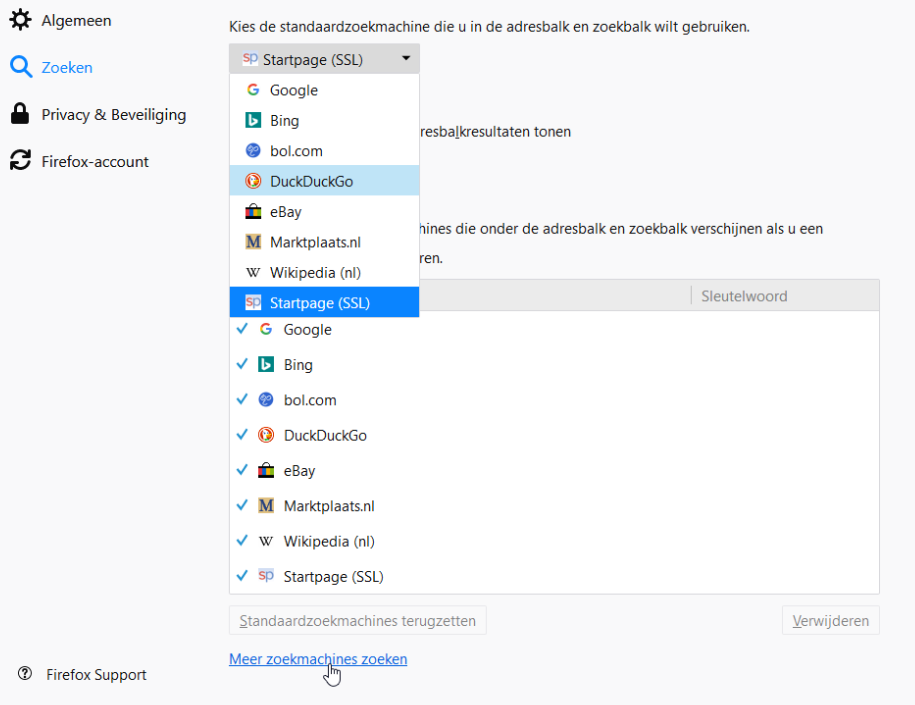Click the Sleutelwoord column header

[x=744, y=296]
